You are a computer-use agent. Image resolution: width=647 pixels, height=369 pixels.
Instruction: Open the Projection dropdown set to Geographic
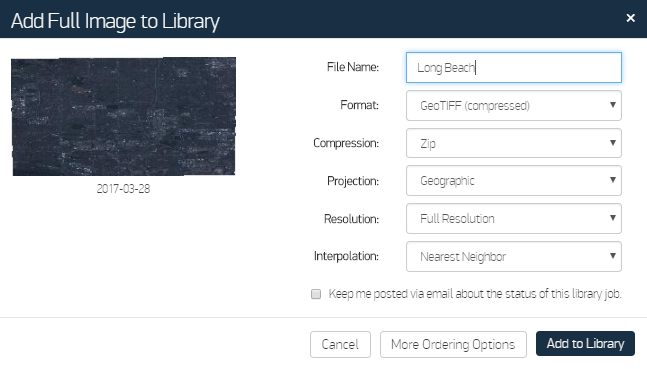[x=514, y=181]
